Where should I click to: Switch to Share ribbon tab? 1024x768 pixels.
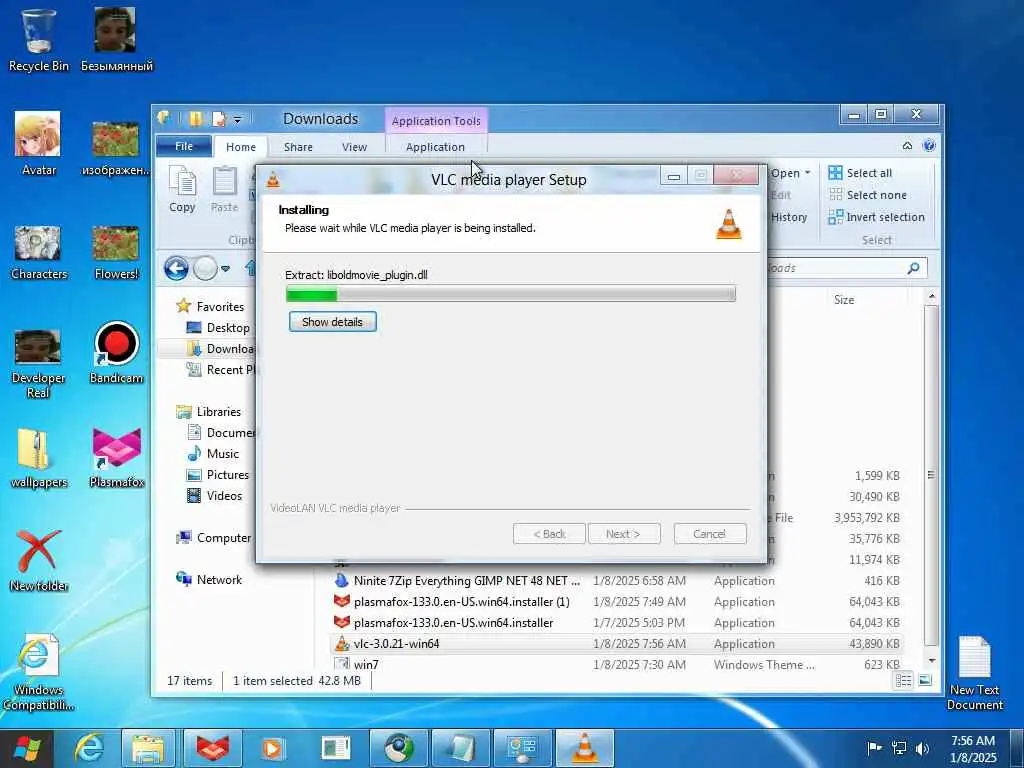tap(298, 147)
